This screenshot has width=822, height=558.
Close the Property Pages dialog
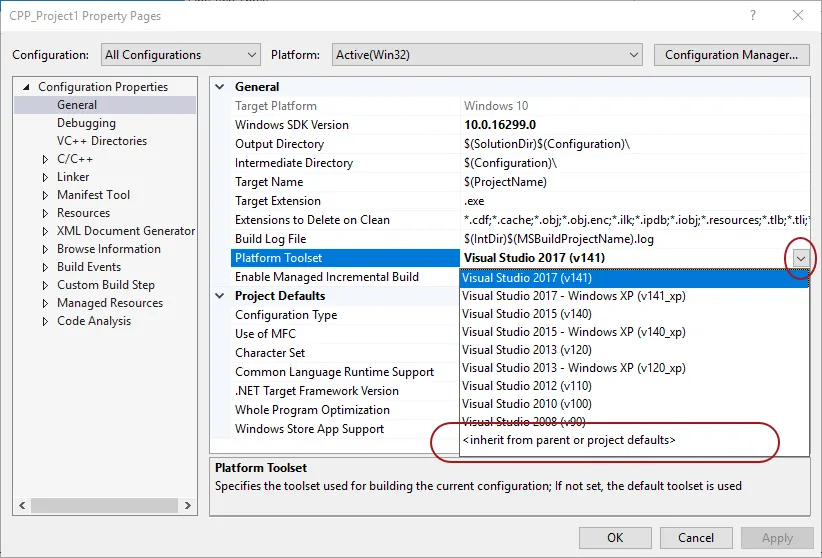[x=798, y=15]
